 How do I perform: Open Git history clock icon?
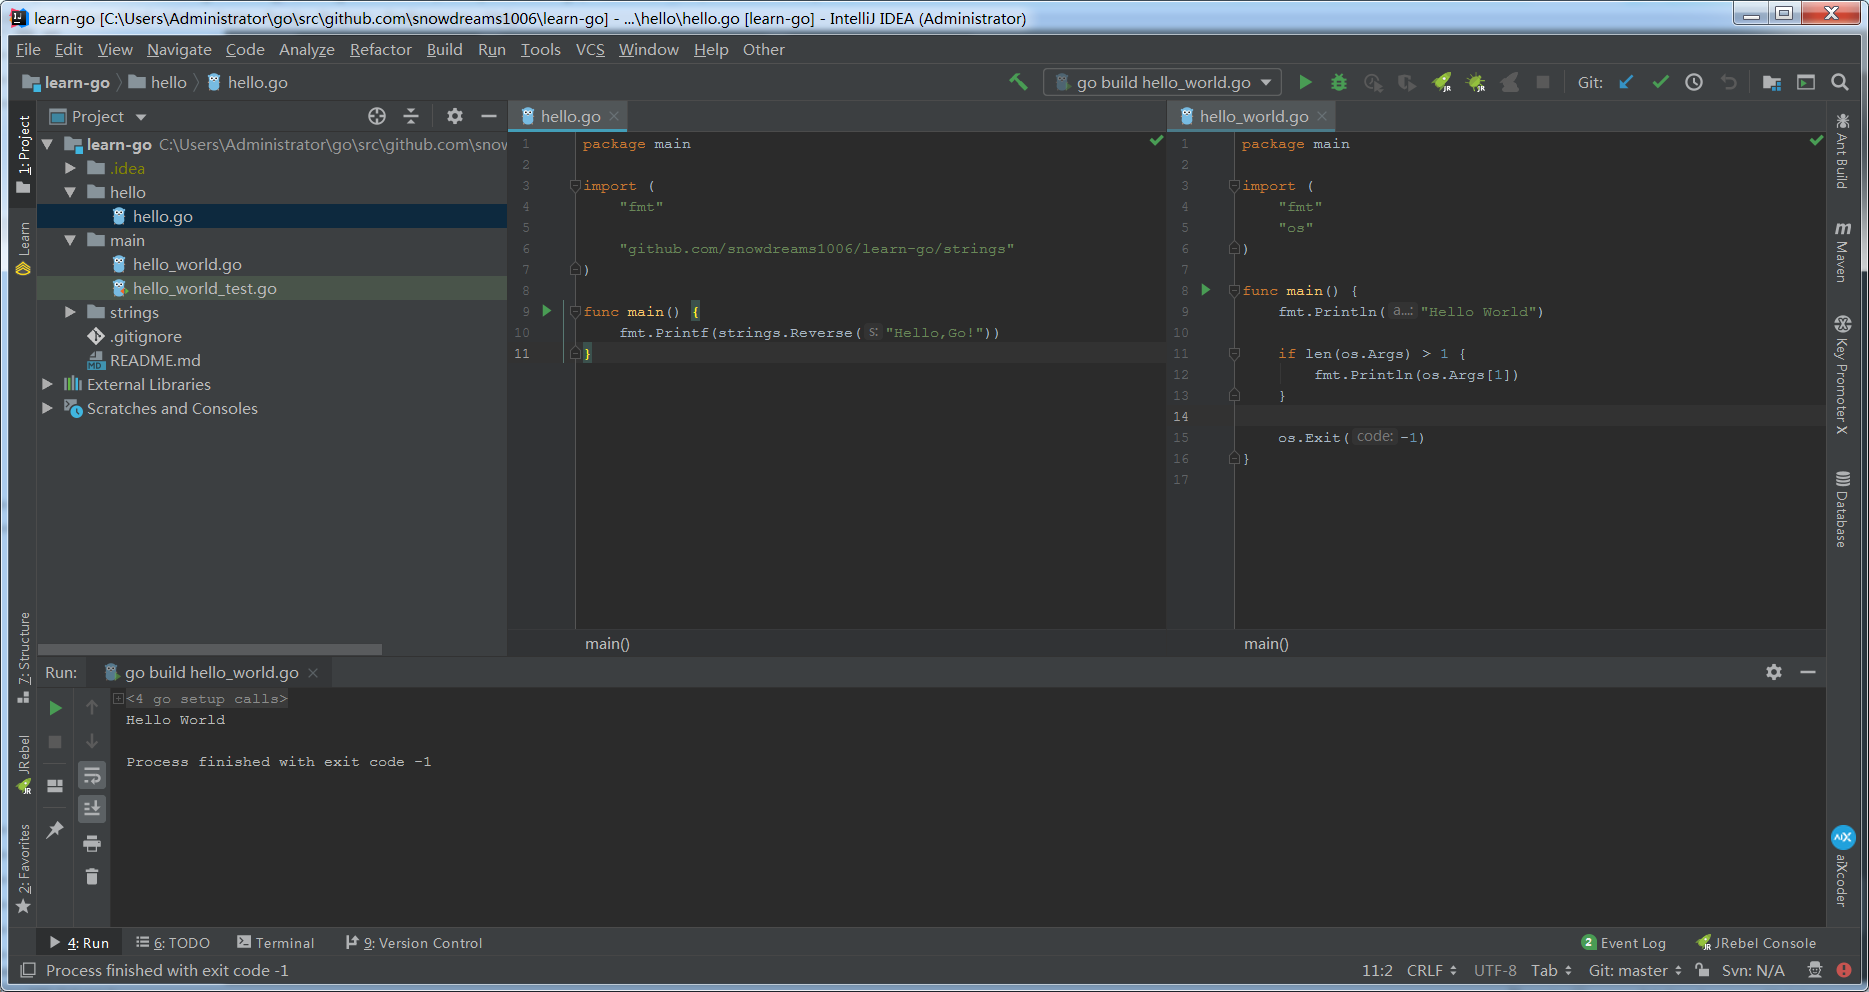click(1694, 82)
